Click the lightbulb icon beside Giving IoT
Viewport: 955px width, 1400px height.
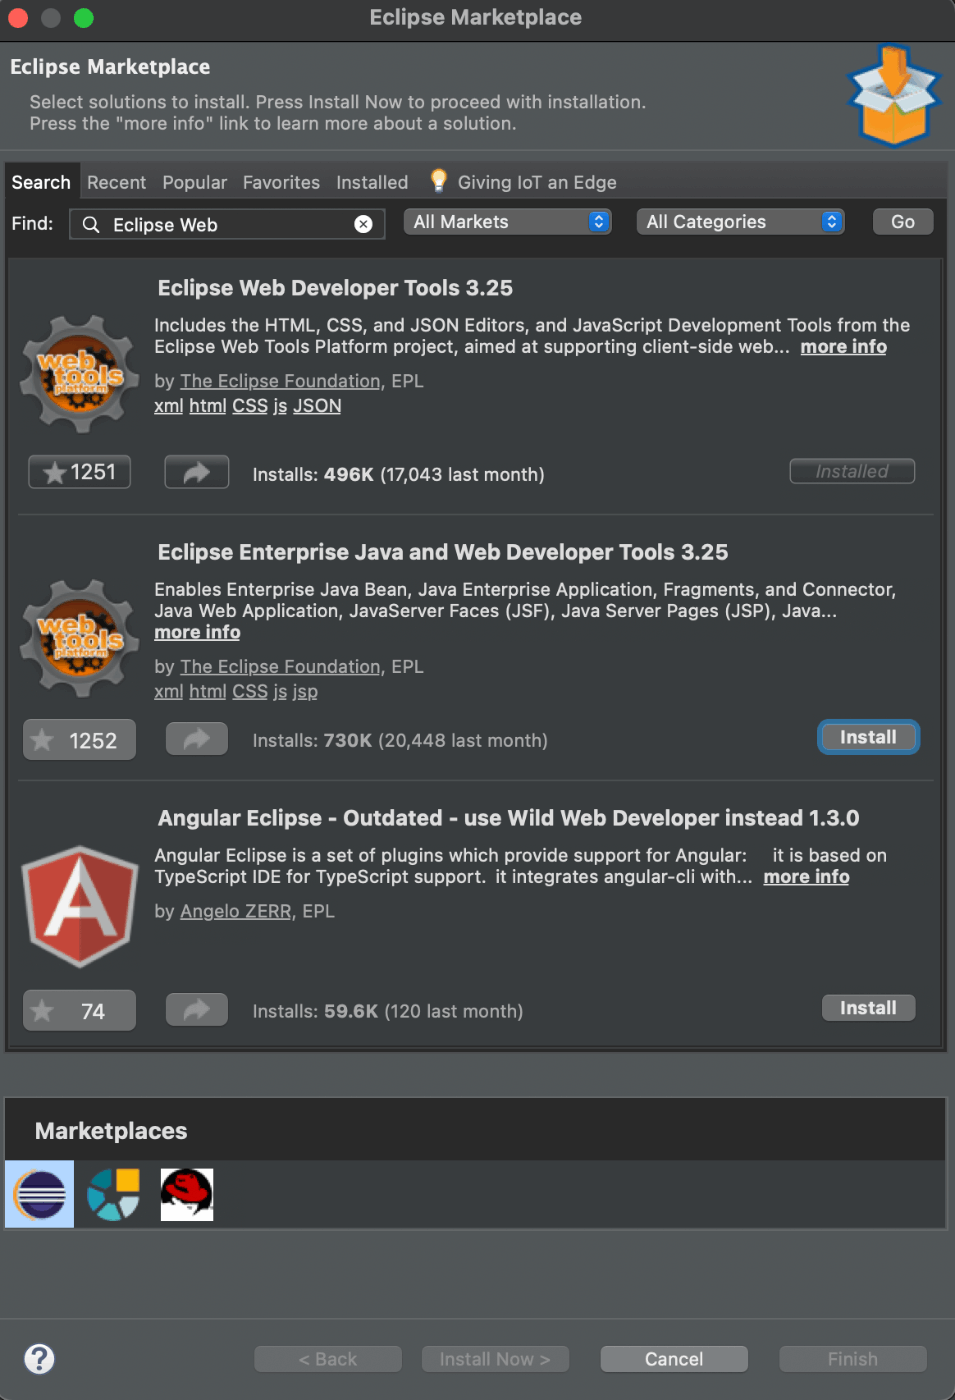pyautogui.click(x=438, y=180)
